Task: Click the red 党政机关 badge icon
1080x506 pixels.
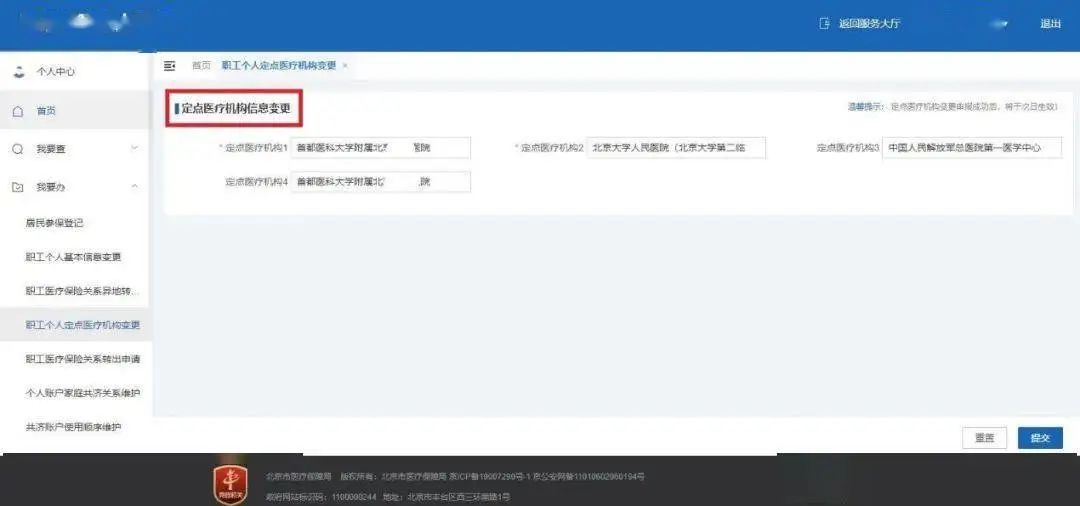Action: point(230,484)
